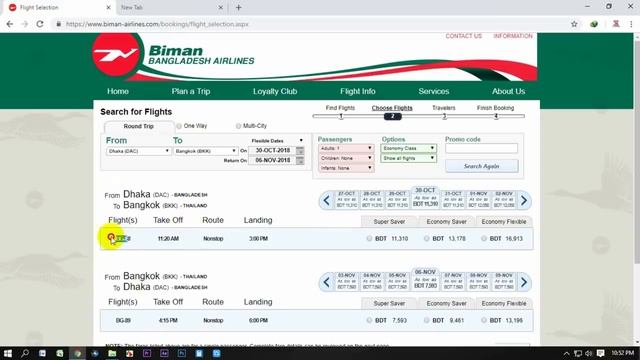Select the Round Trip tab
Image resolution: width=640 pixels, height=360 pixels.
click(x=139, y=126)
